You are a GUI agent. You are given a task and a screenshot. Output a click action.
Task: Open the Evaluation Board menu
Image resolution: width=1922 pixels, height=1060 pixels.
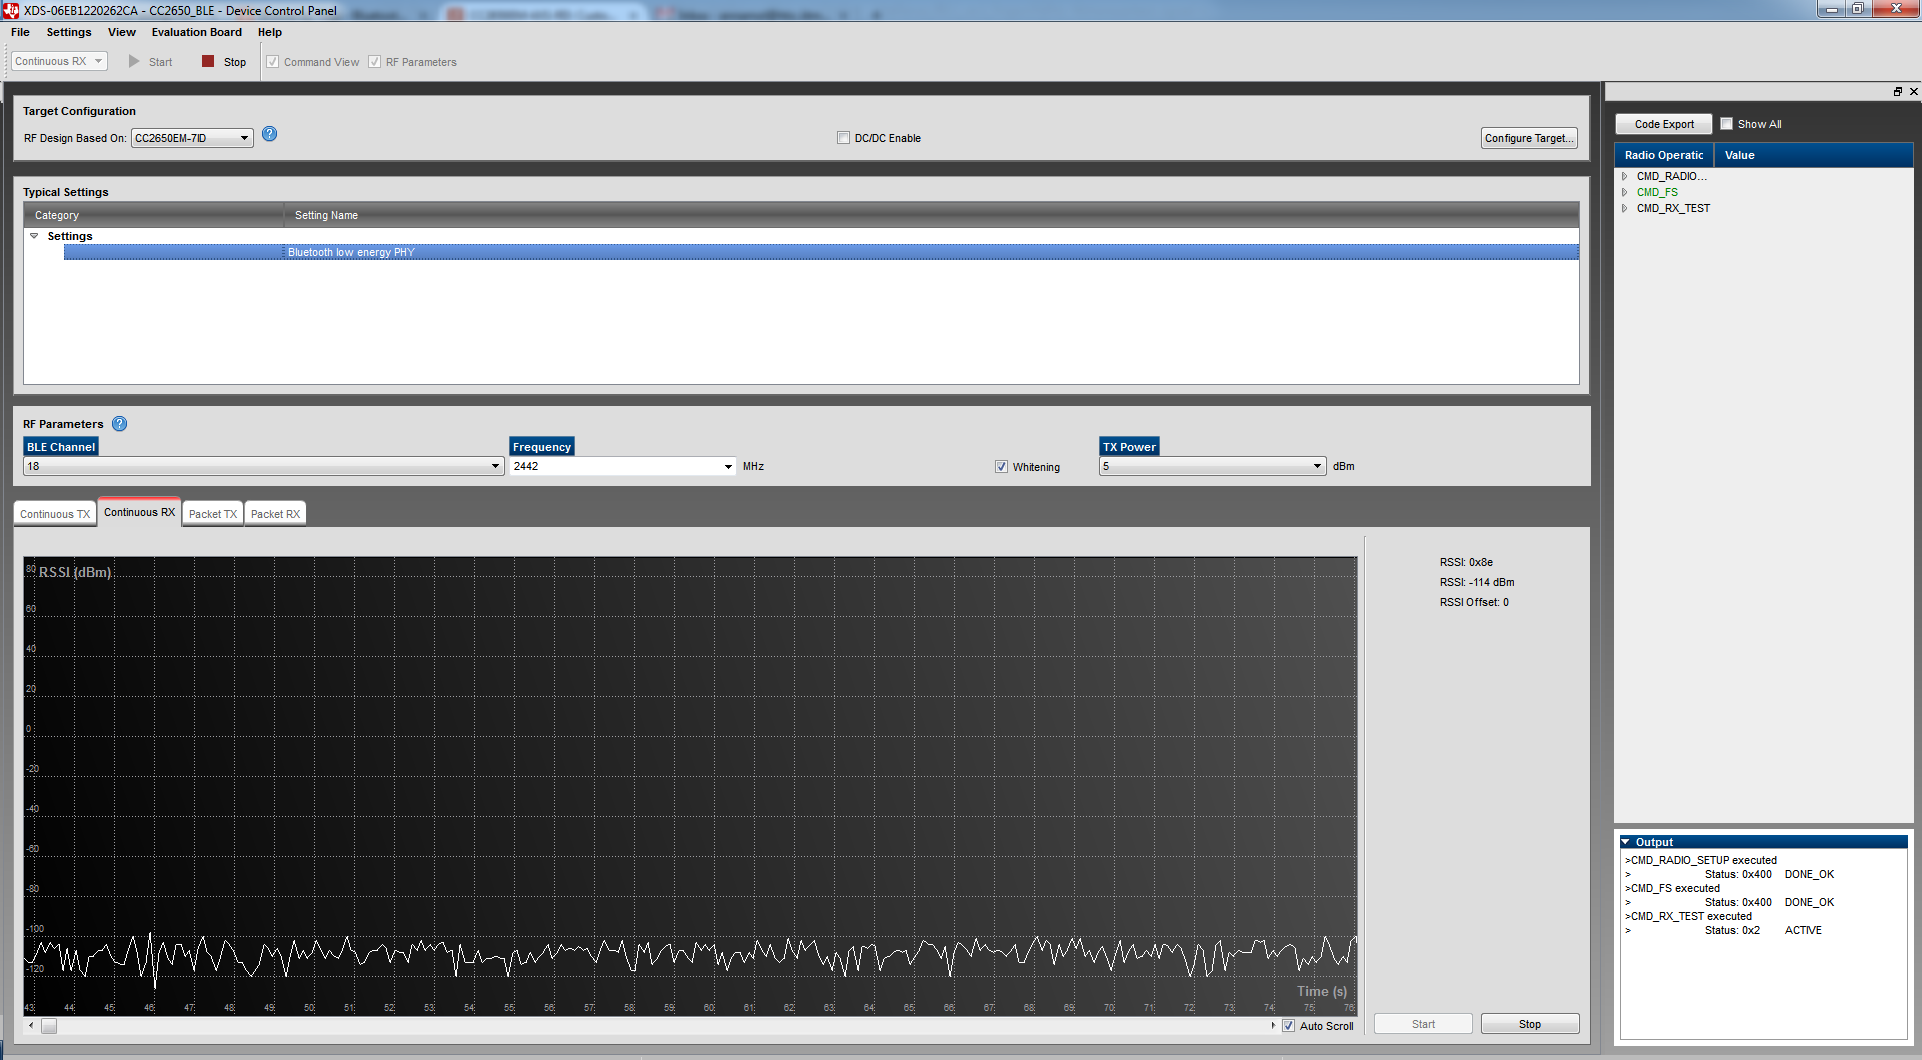coord(197,32)
